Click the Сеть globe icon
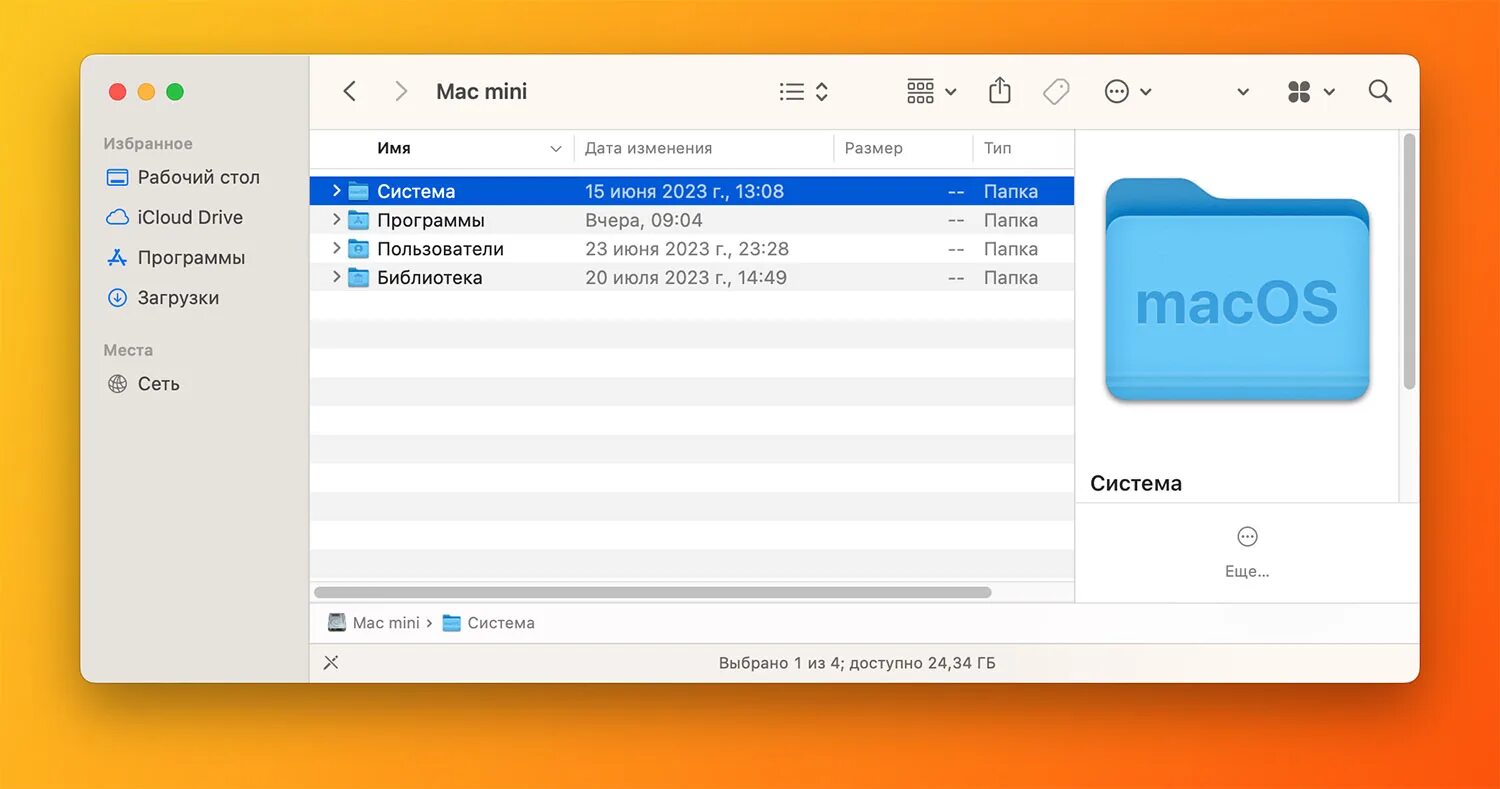The image size is (1500, 789). tap(117, 384)
